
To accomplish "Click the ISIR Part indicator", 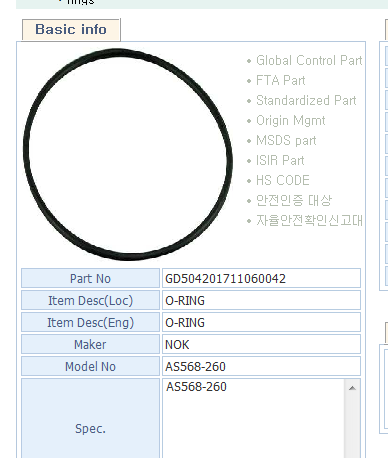I will click(276, 161).
